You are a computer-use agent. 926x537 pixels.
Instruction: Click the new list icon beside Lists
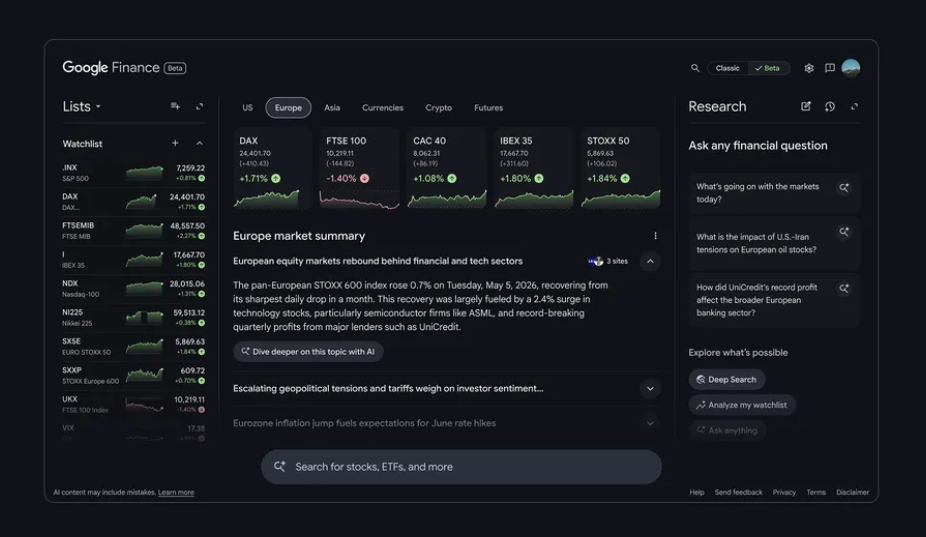pos(175,106)
